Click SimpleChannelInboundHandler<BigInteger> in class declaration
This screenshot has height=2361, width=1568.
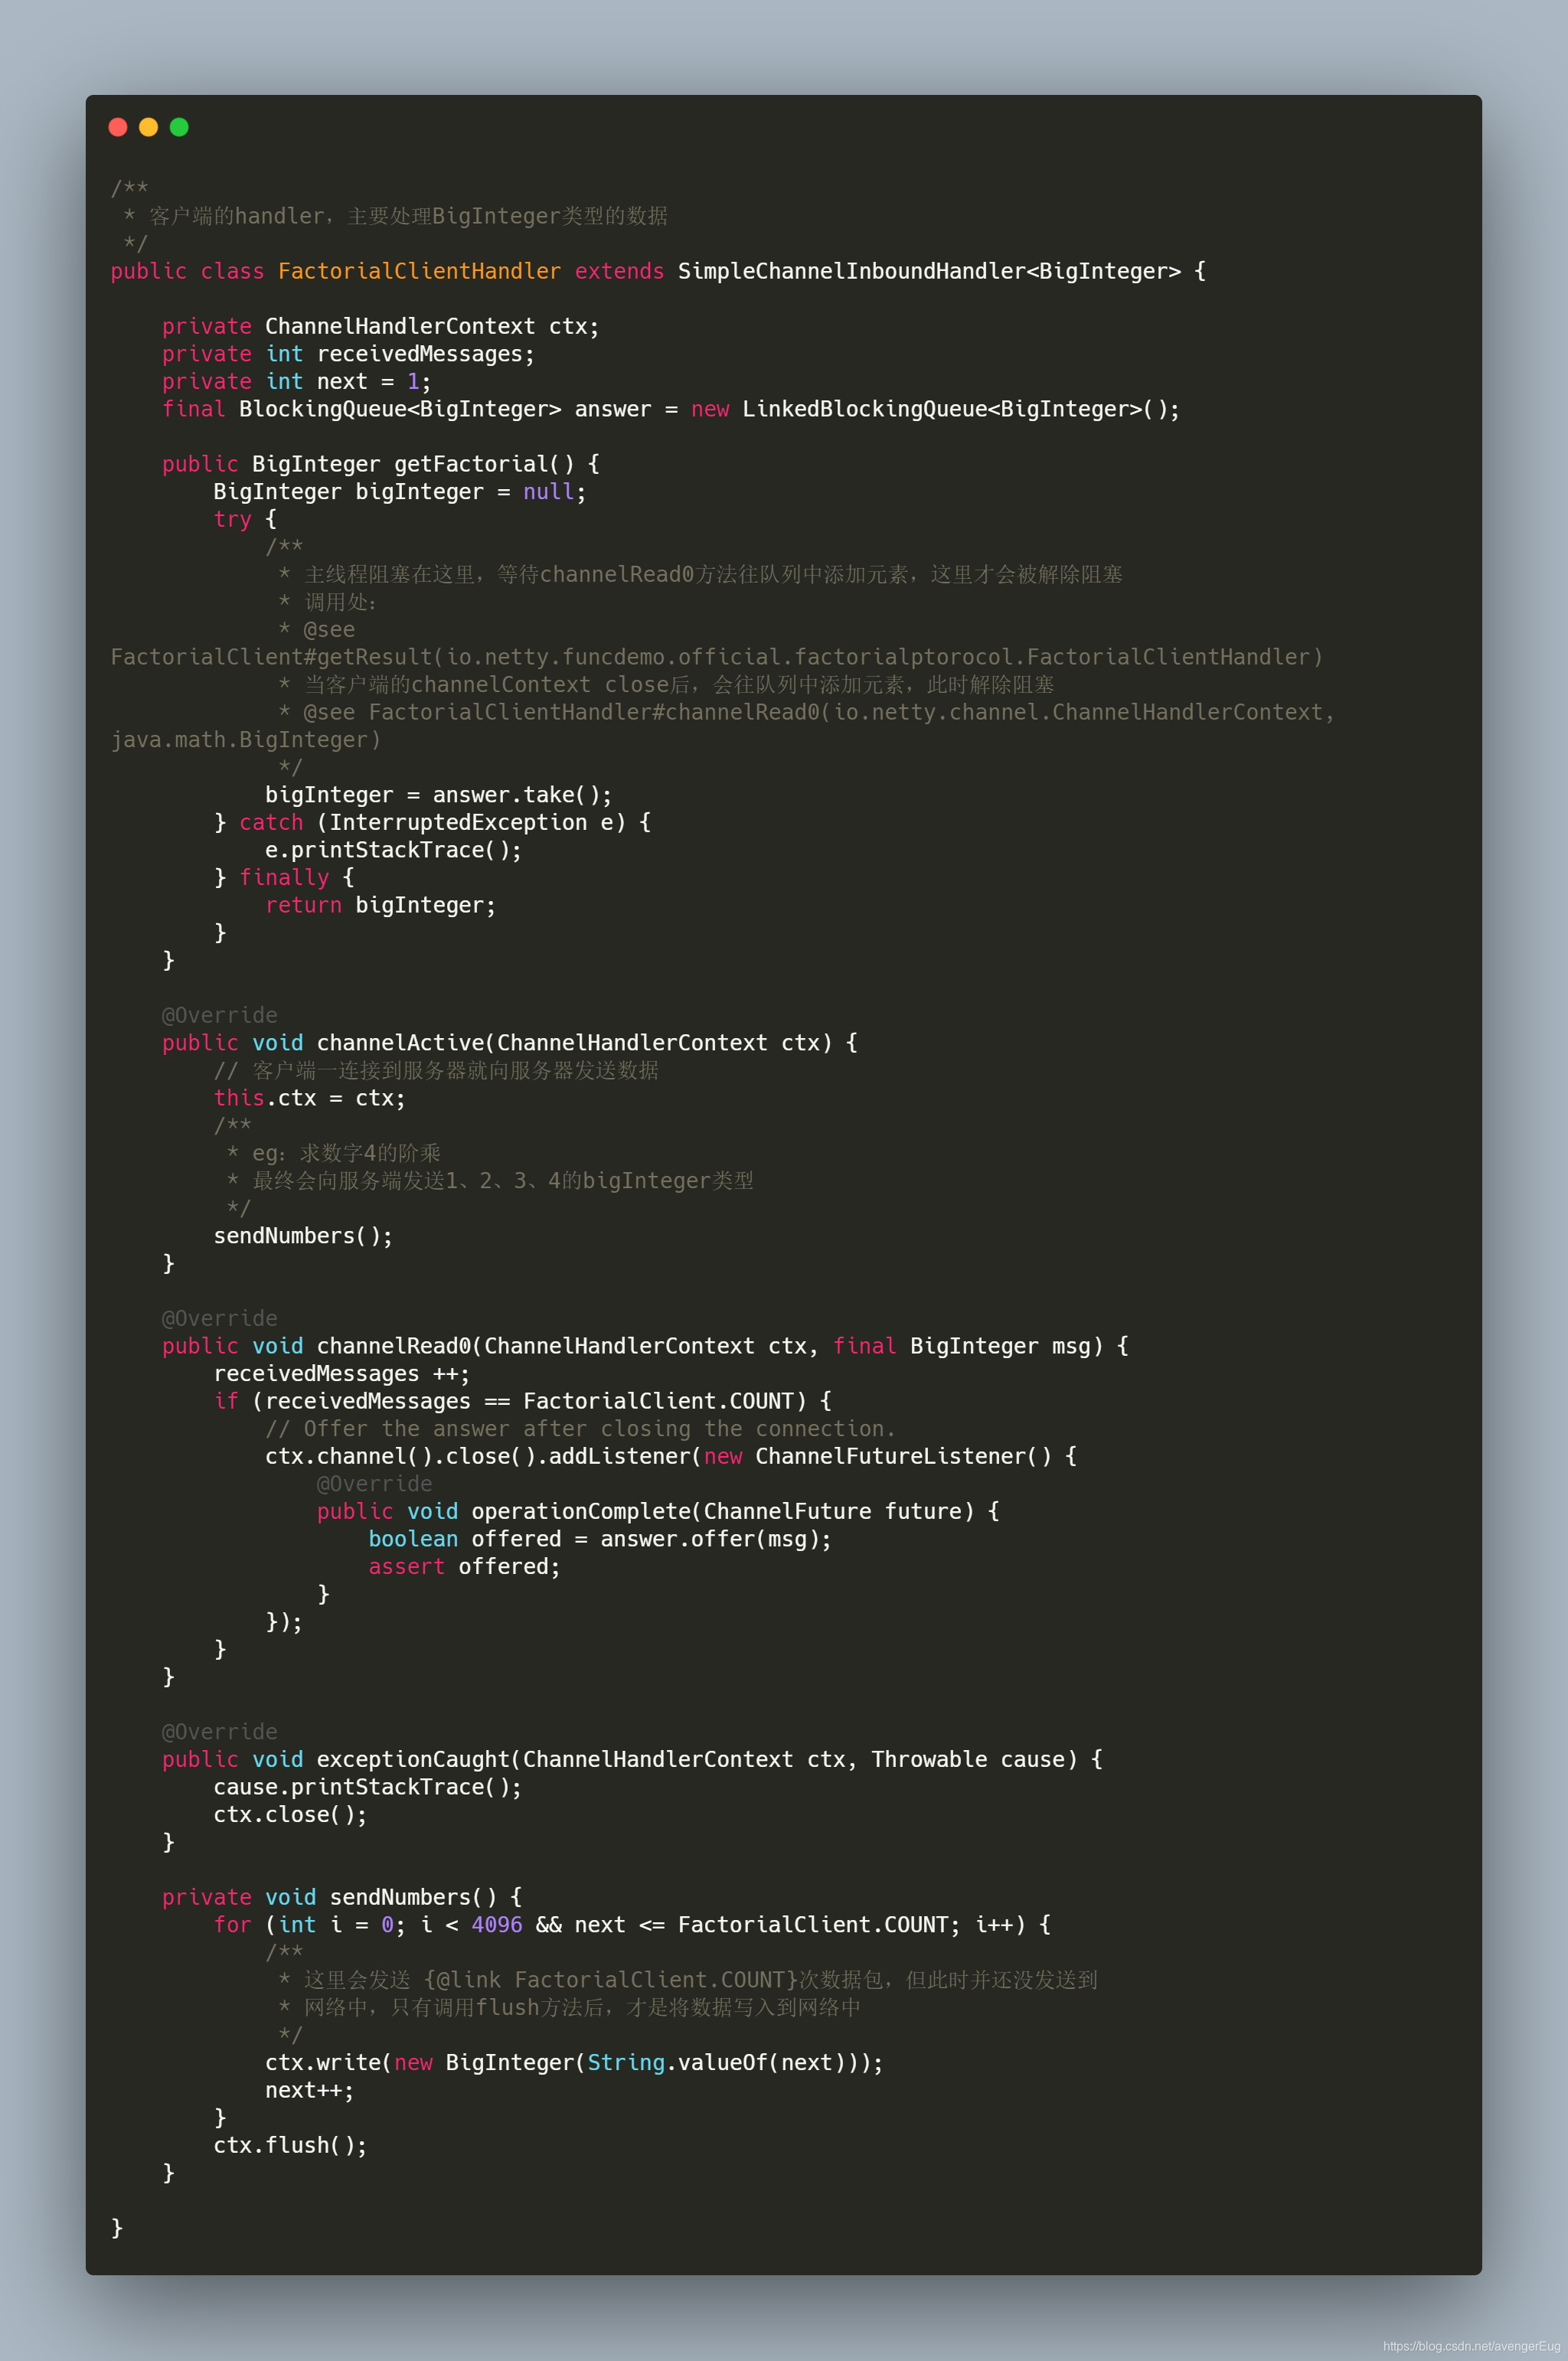click(x=929, y=271)
